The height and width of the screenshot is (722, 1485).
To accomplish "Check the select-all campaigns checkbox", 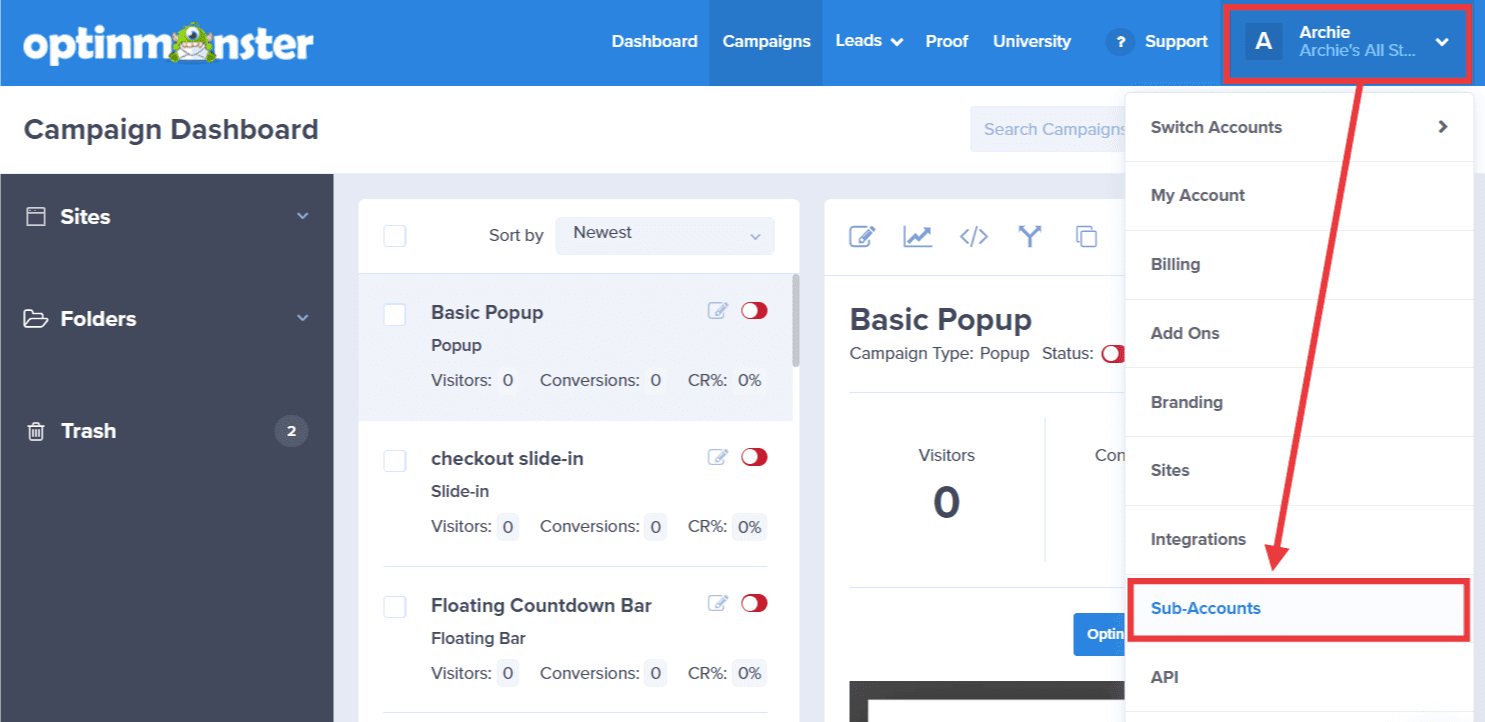I will 394,236.
